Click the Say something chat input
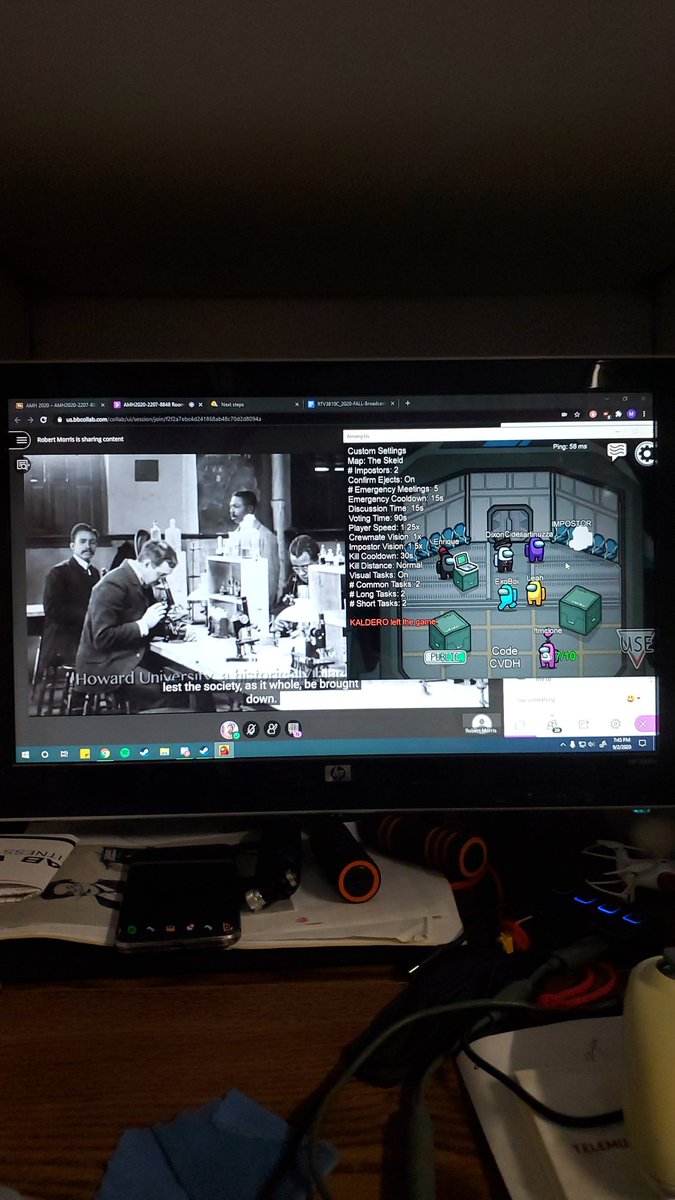Image resolution: width=675 pixels, height=1200 pixels. (565, 698)
